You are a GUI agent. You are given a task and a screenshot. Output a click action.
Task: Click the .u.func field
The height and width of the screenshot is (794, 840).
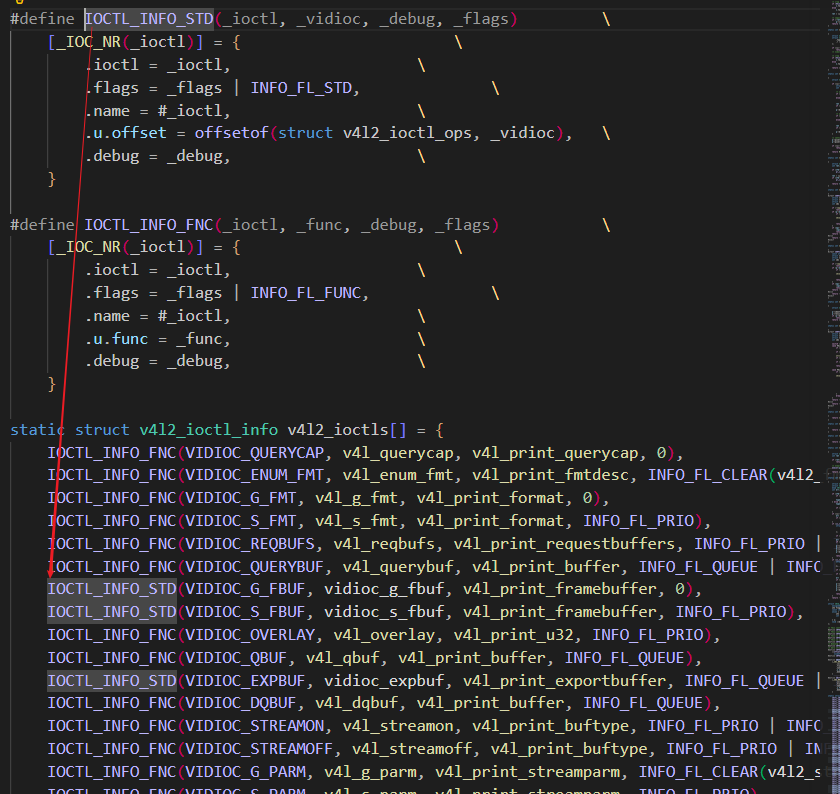click(x=116, y=339)
